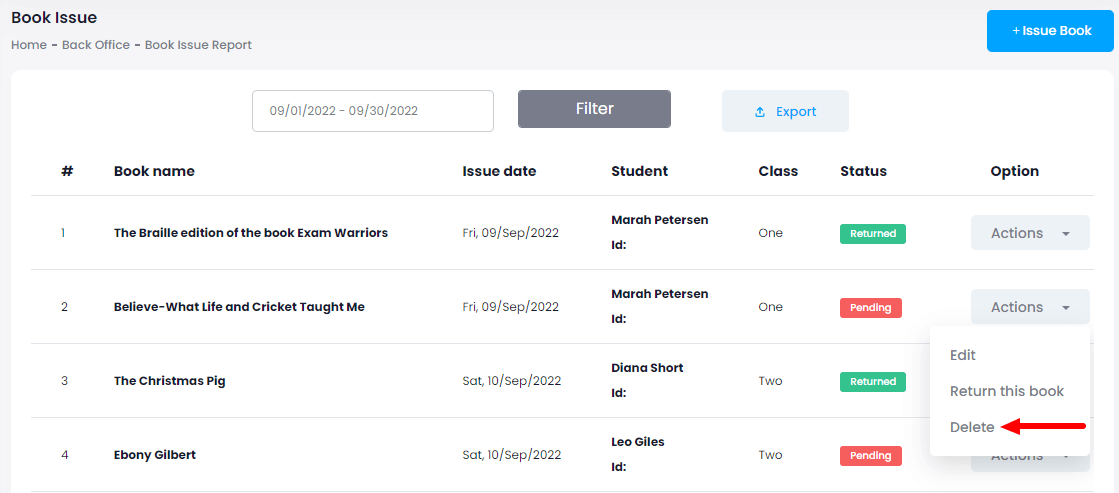
Task: Choose Edit from the actions menu
Action: click(x=962, y=355)
